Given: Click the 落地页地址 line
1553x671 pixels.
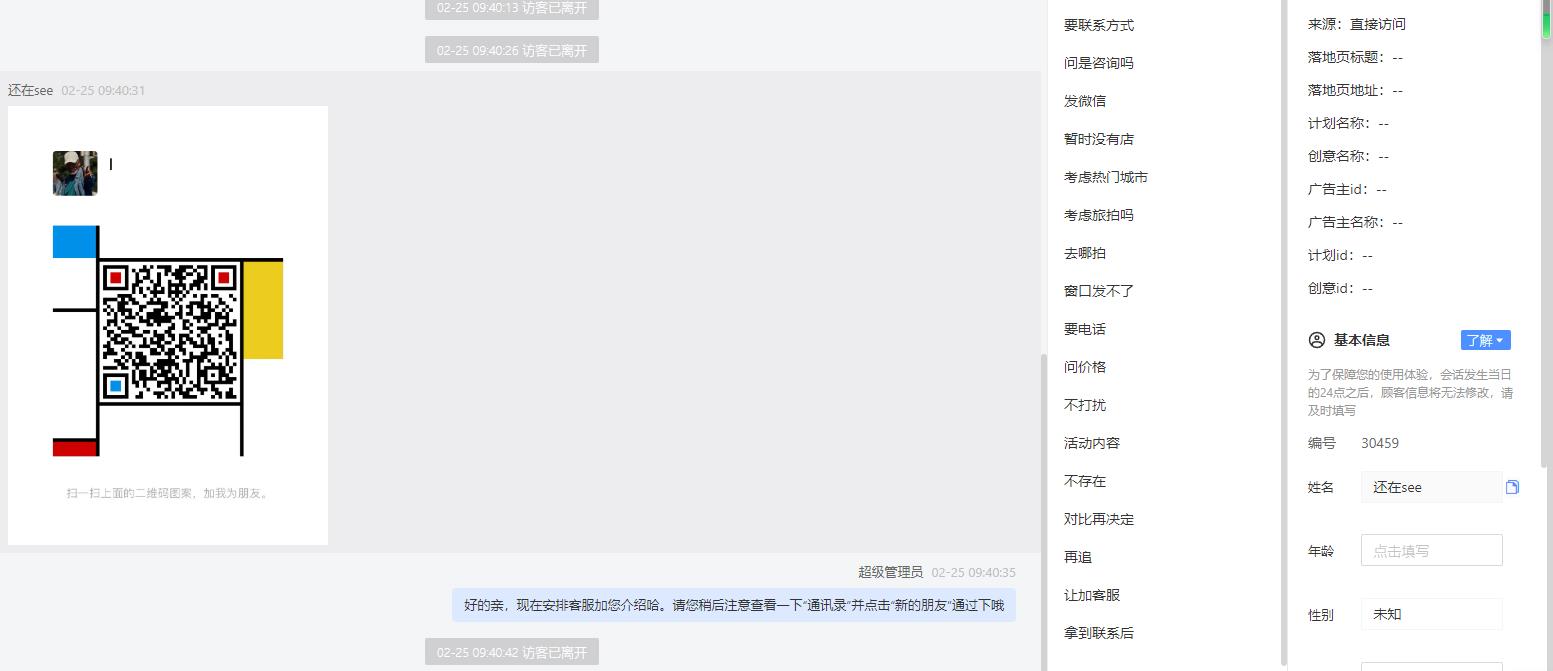Looking at the screenshot, I should 1355,90.
